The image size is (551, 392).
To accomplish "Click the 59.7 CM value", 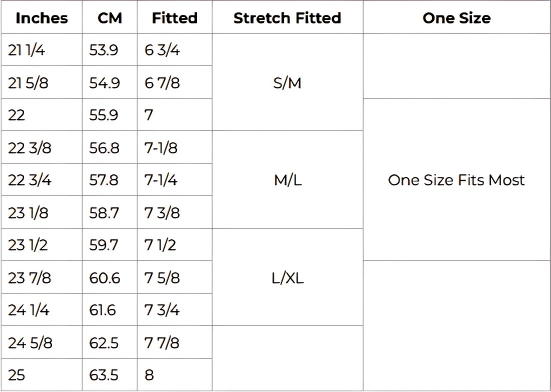I will (110, 245).
